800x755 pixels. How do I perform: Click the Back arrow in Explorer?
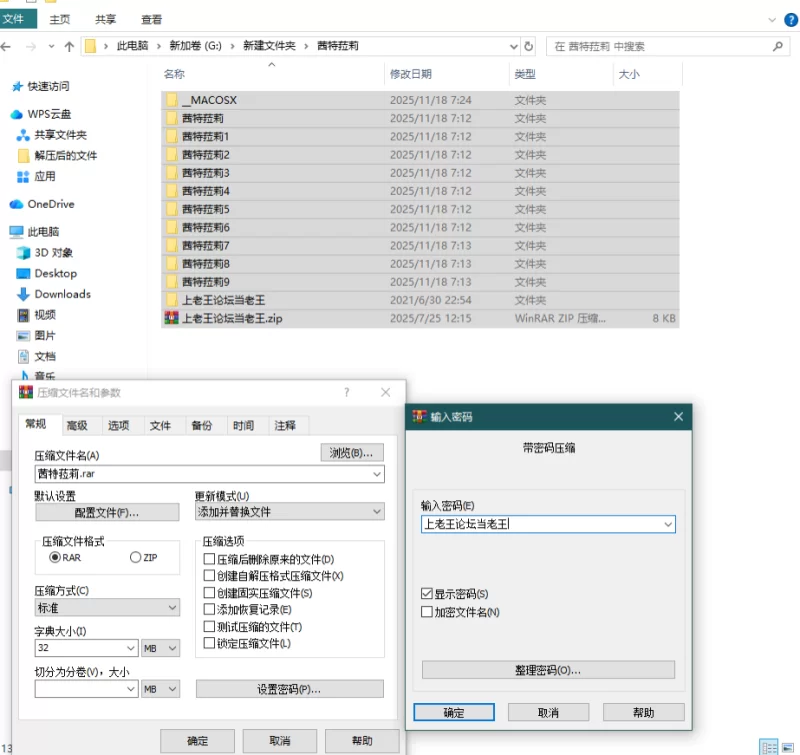point(6,47)
